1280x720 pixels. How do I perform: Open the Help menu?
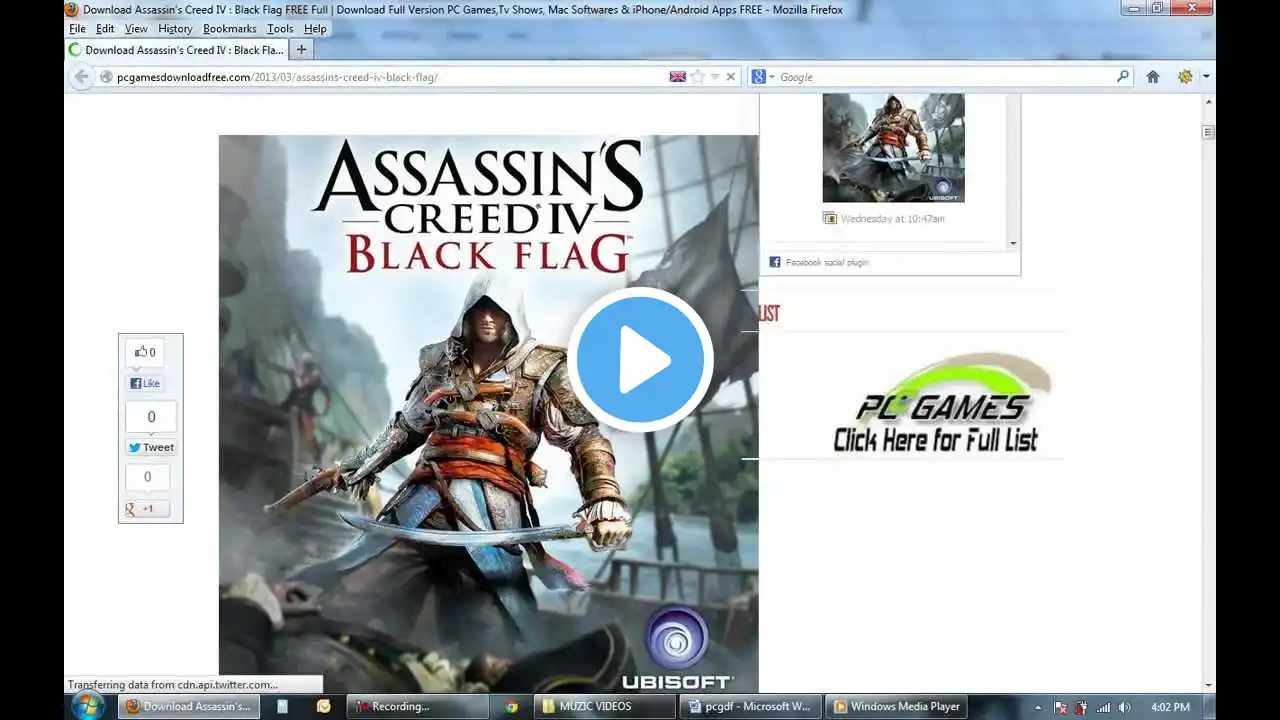pos(315,29)
